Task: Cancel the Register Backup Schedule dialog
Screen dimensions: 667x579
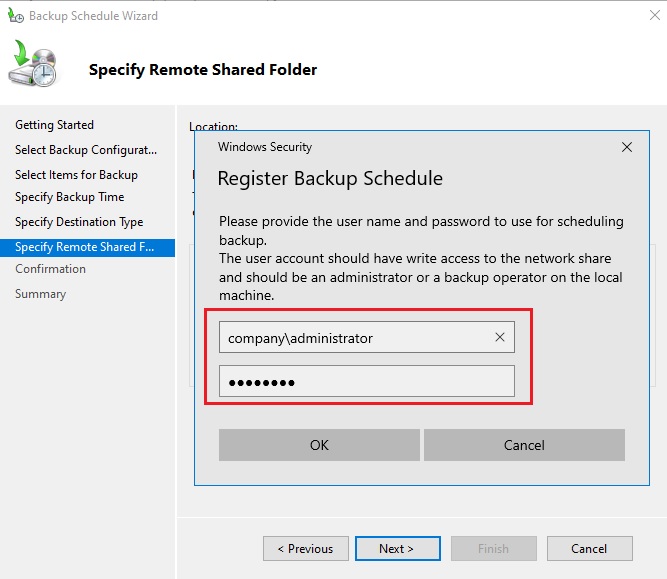Action: pyautogui.click(x=524, y=445)
